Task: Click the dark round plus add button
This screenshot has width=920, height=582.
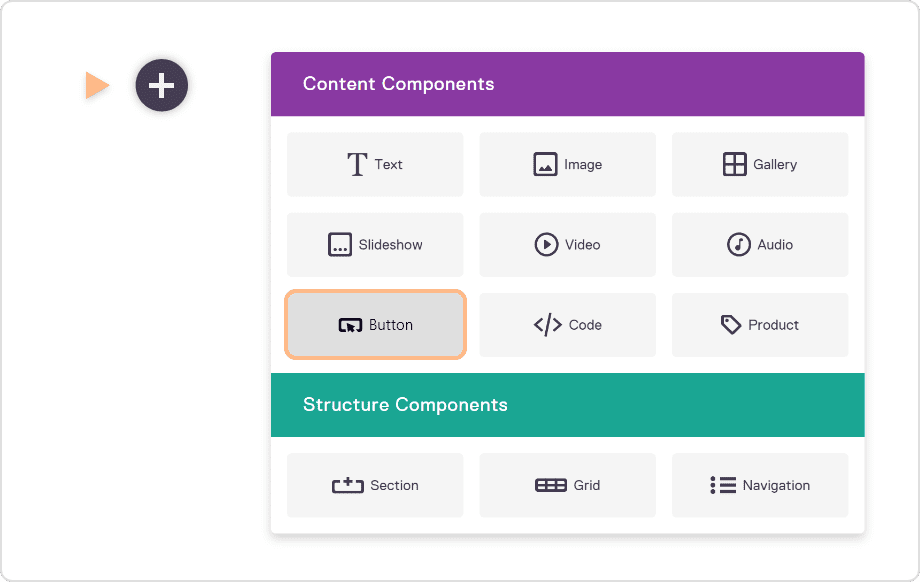Action: click(161, 86)
